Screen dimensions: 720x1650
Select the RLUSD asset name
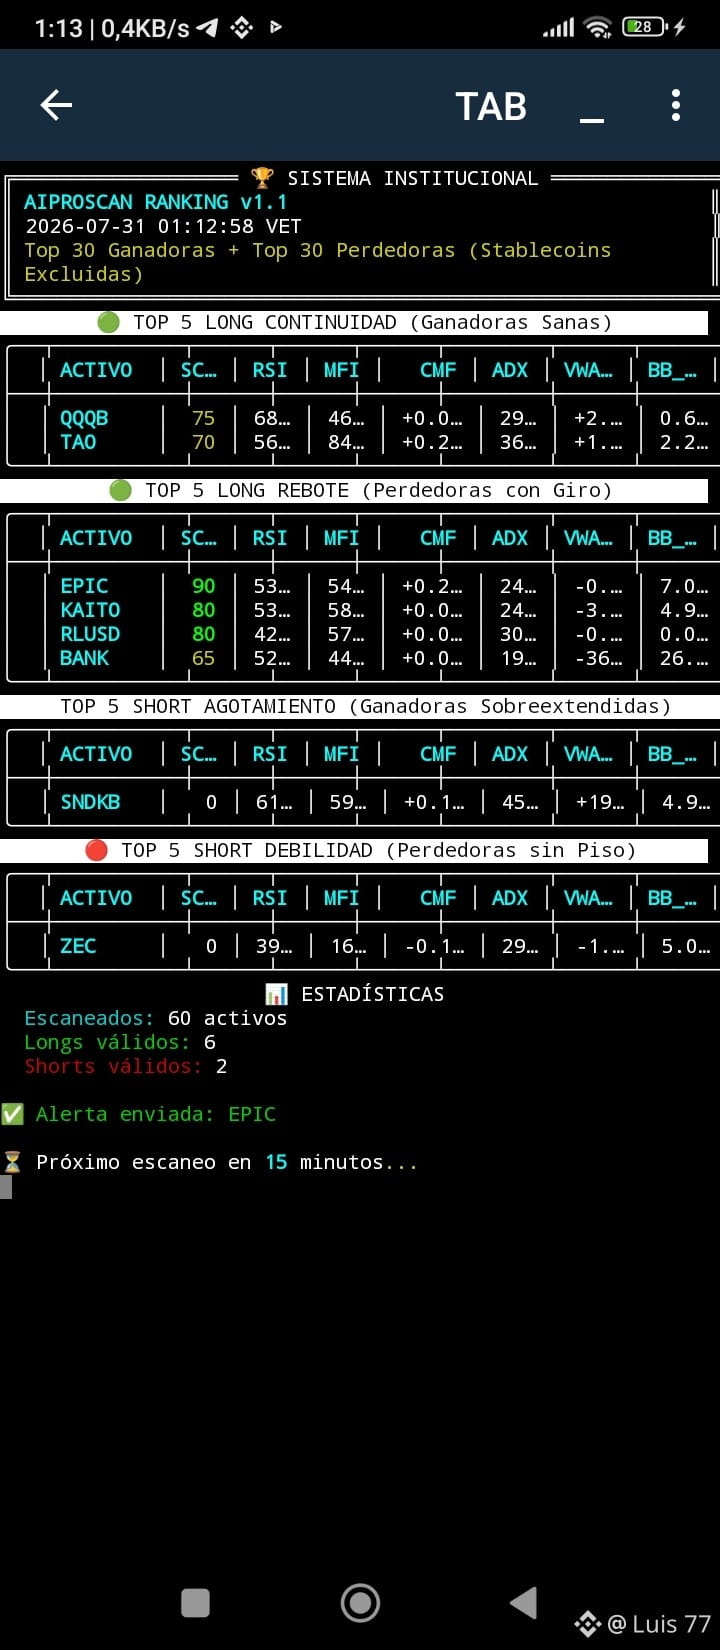(x=90, y=634)
